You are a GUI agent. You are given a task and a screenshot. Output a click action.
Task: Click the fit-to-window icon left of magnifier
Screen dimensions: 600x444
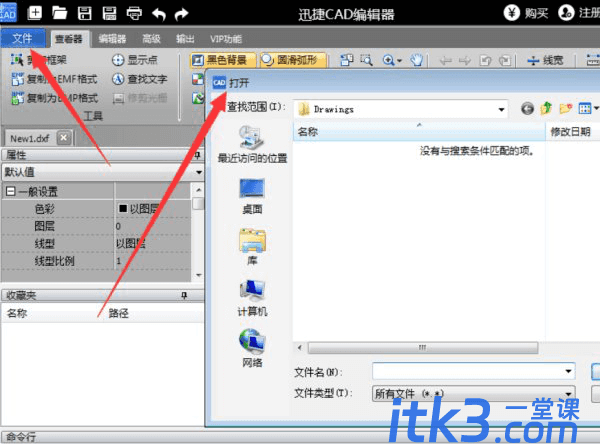click(x=347, y=60)
